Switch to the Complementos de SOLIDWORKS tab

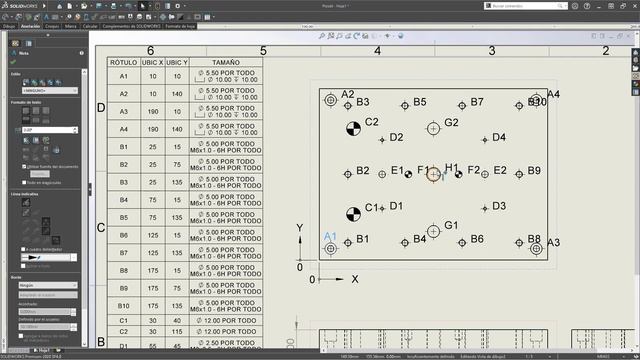click(x=131, y=26)
